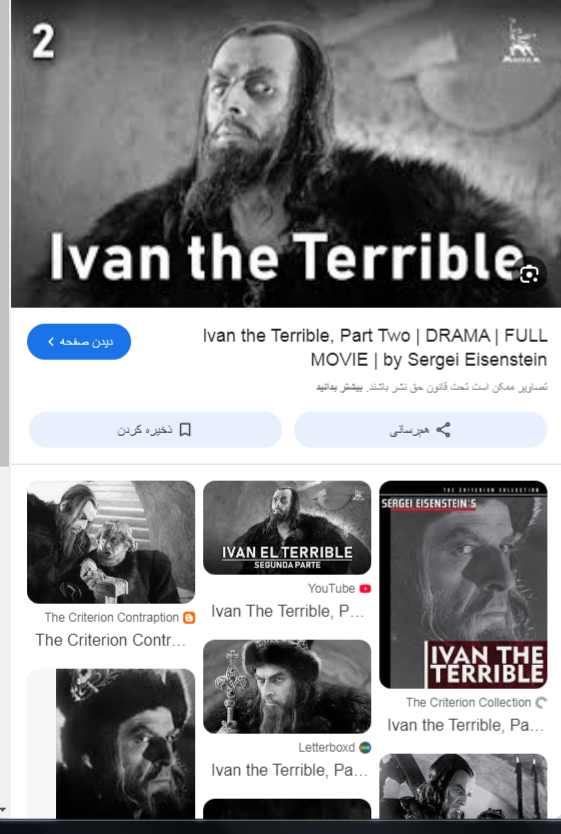561x834 pixels.
Task: Open the Ivan The Terrible YouTube result title
Action: [x=288, y=611]
